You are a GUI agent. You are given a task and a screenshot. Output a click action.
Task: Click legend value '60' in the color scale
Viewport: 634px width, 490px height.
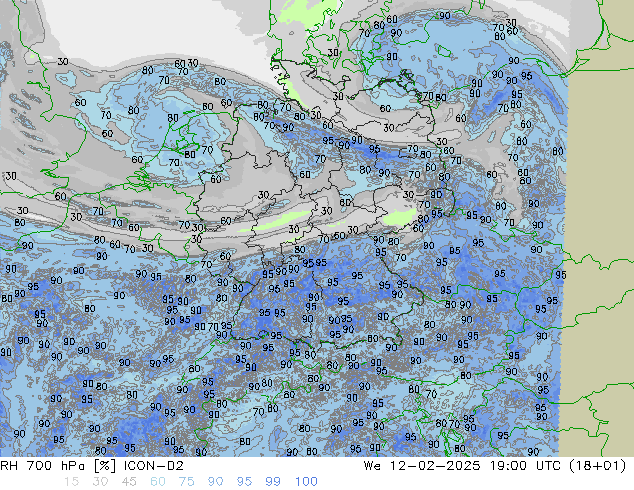pos(158,482)
